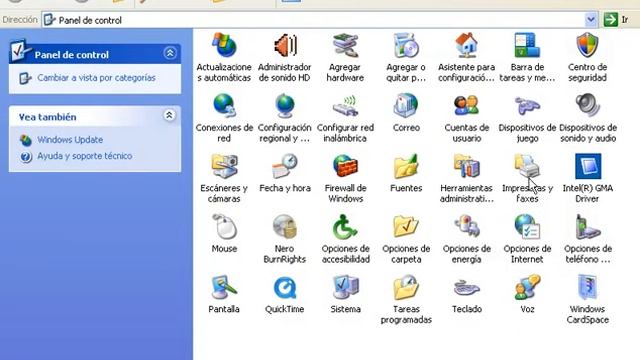
Task: Open Windows Update link
Action: [70, 140]
